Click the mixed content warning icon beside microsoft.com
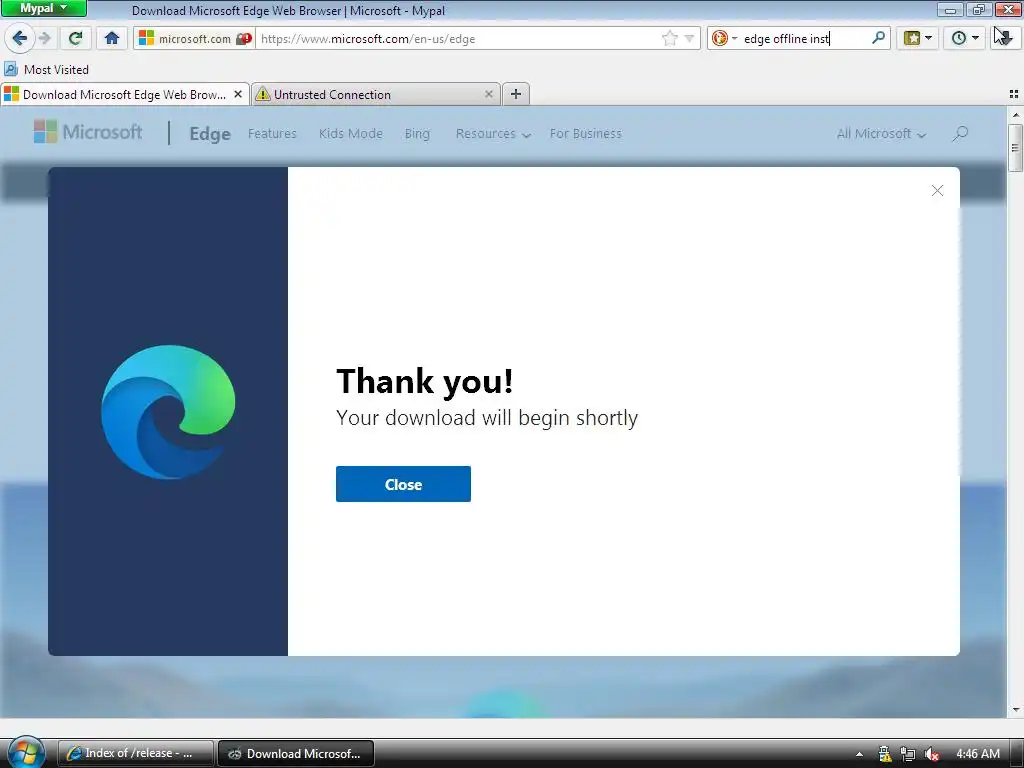The width and height of the screenshot is (1024, 768). point(244,39)
